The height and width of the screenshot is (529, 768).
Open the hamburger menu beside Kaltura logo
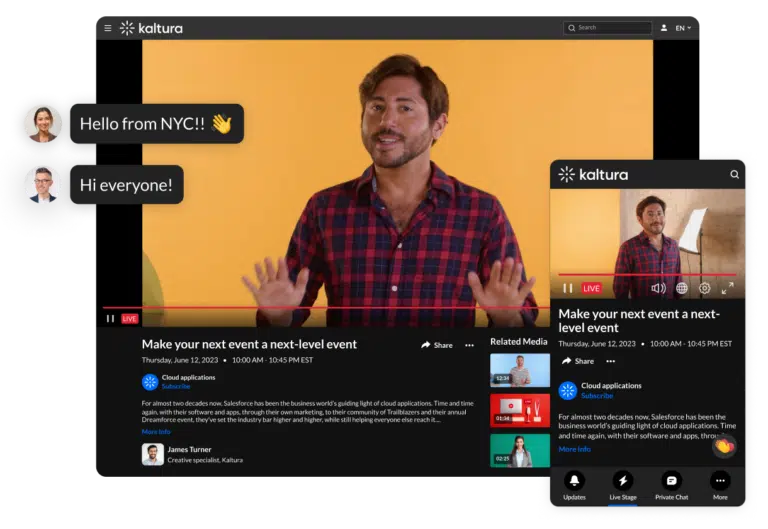coord(108,28)
